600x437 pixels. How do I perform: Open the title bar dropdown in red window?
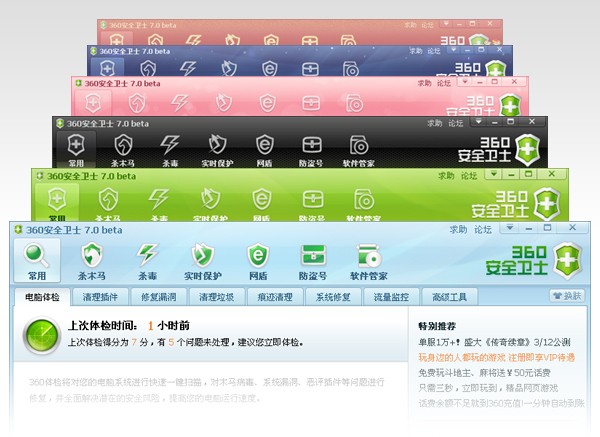pyautogui.click(x=446, y=24)
